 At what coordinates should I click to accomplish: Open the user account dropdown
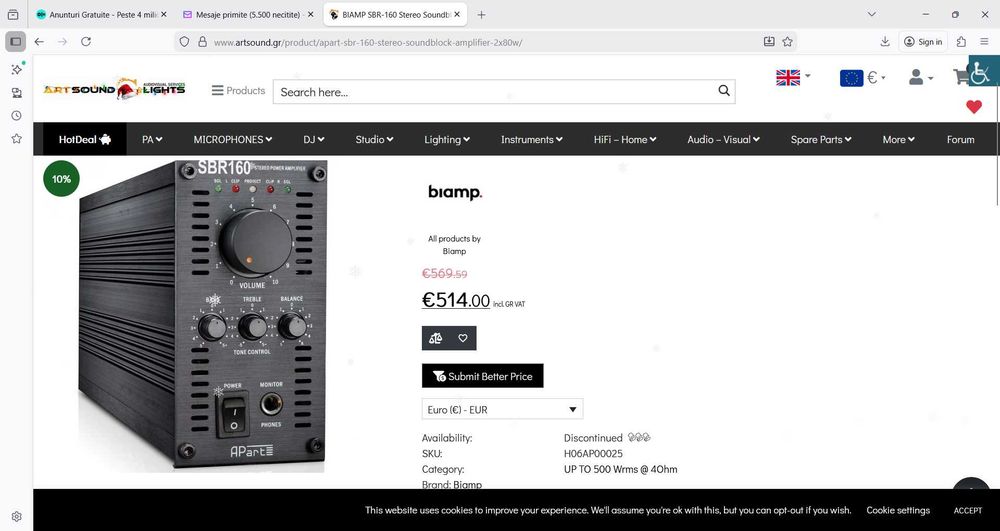(x=921, y=77)
